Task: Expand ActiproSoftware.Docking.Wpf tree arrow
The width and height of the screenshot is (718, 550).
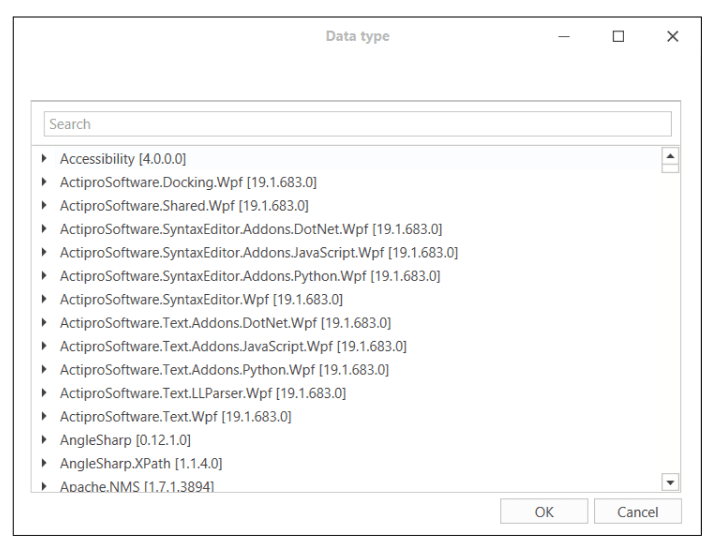Action: [x=44, y=182]
